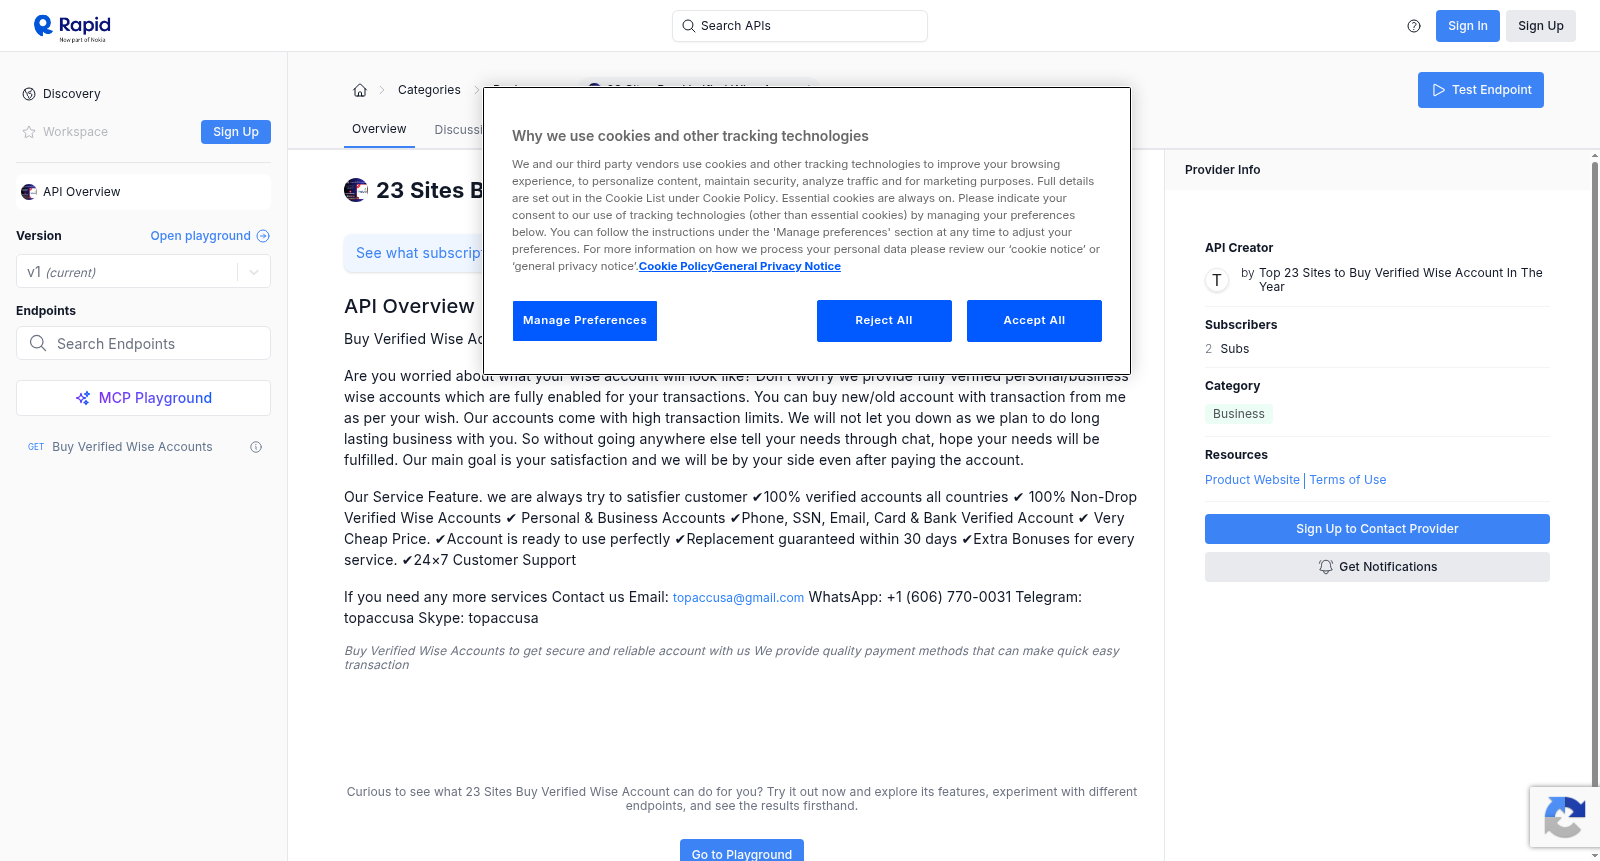This screenshot has height=861, width=1600.
Task: Click the API logo next to the 23 Sites title
Action: pos(356,190)
